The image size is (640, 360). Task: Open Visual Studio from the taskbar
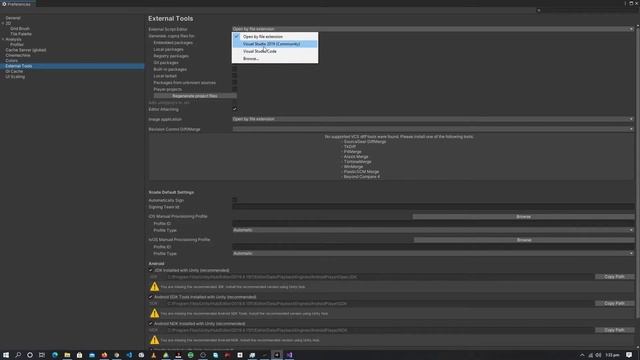click(x=289, y=355)
